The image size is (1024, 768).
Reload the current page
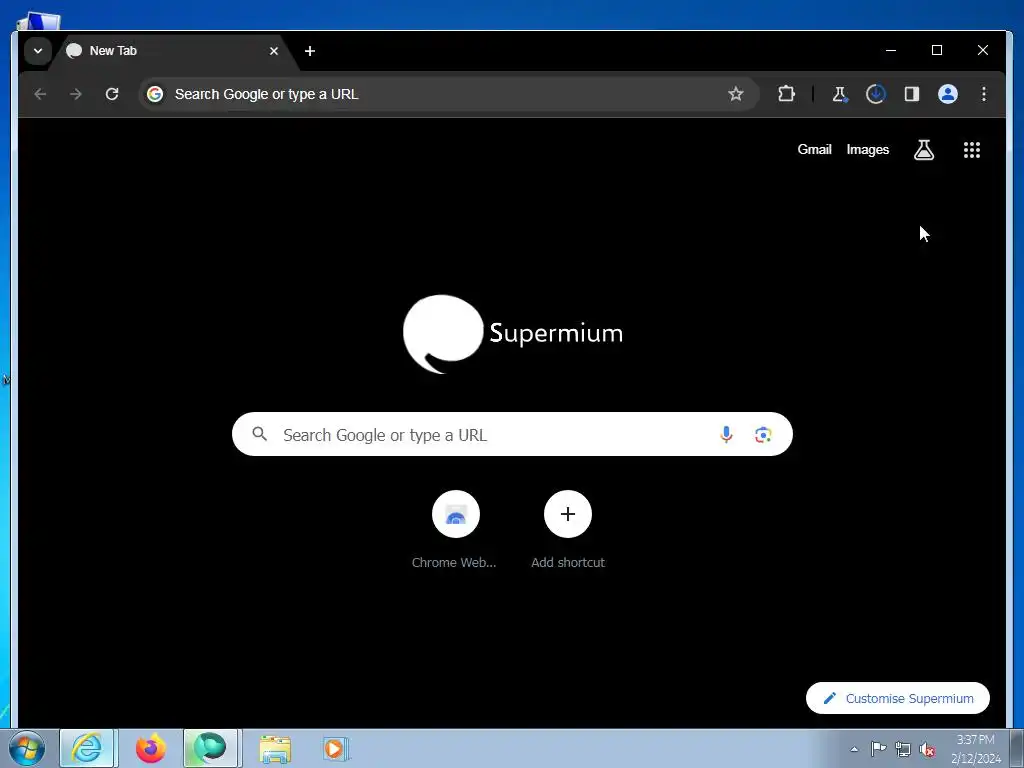click(112, 94)
